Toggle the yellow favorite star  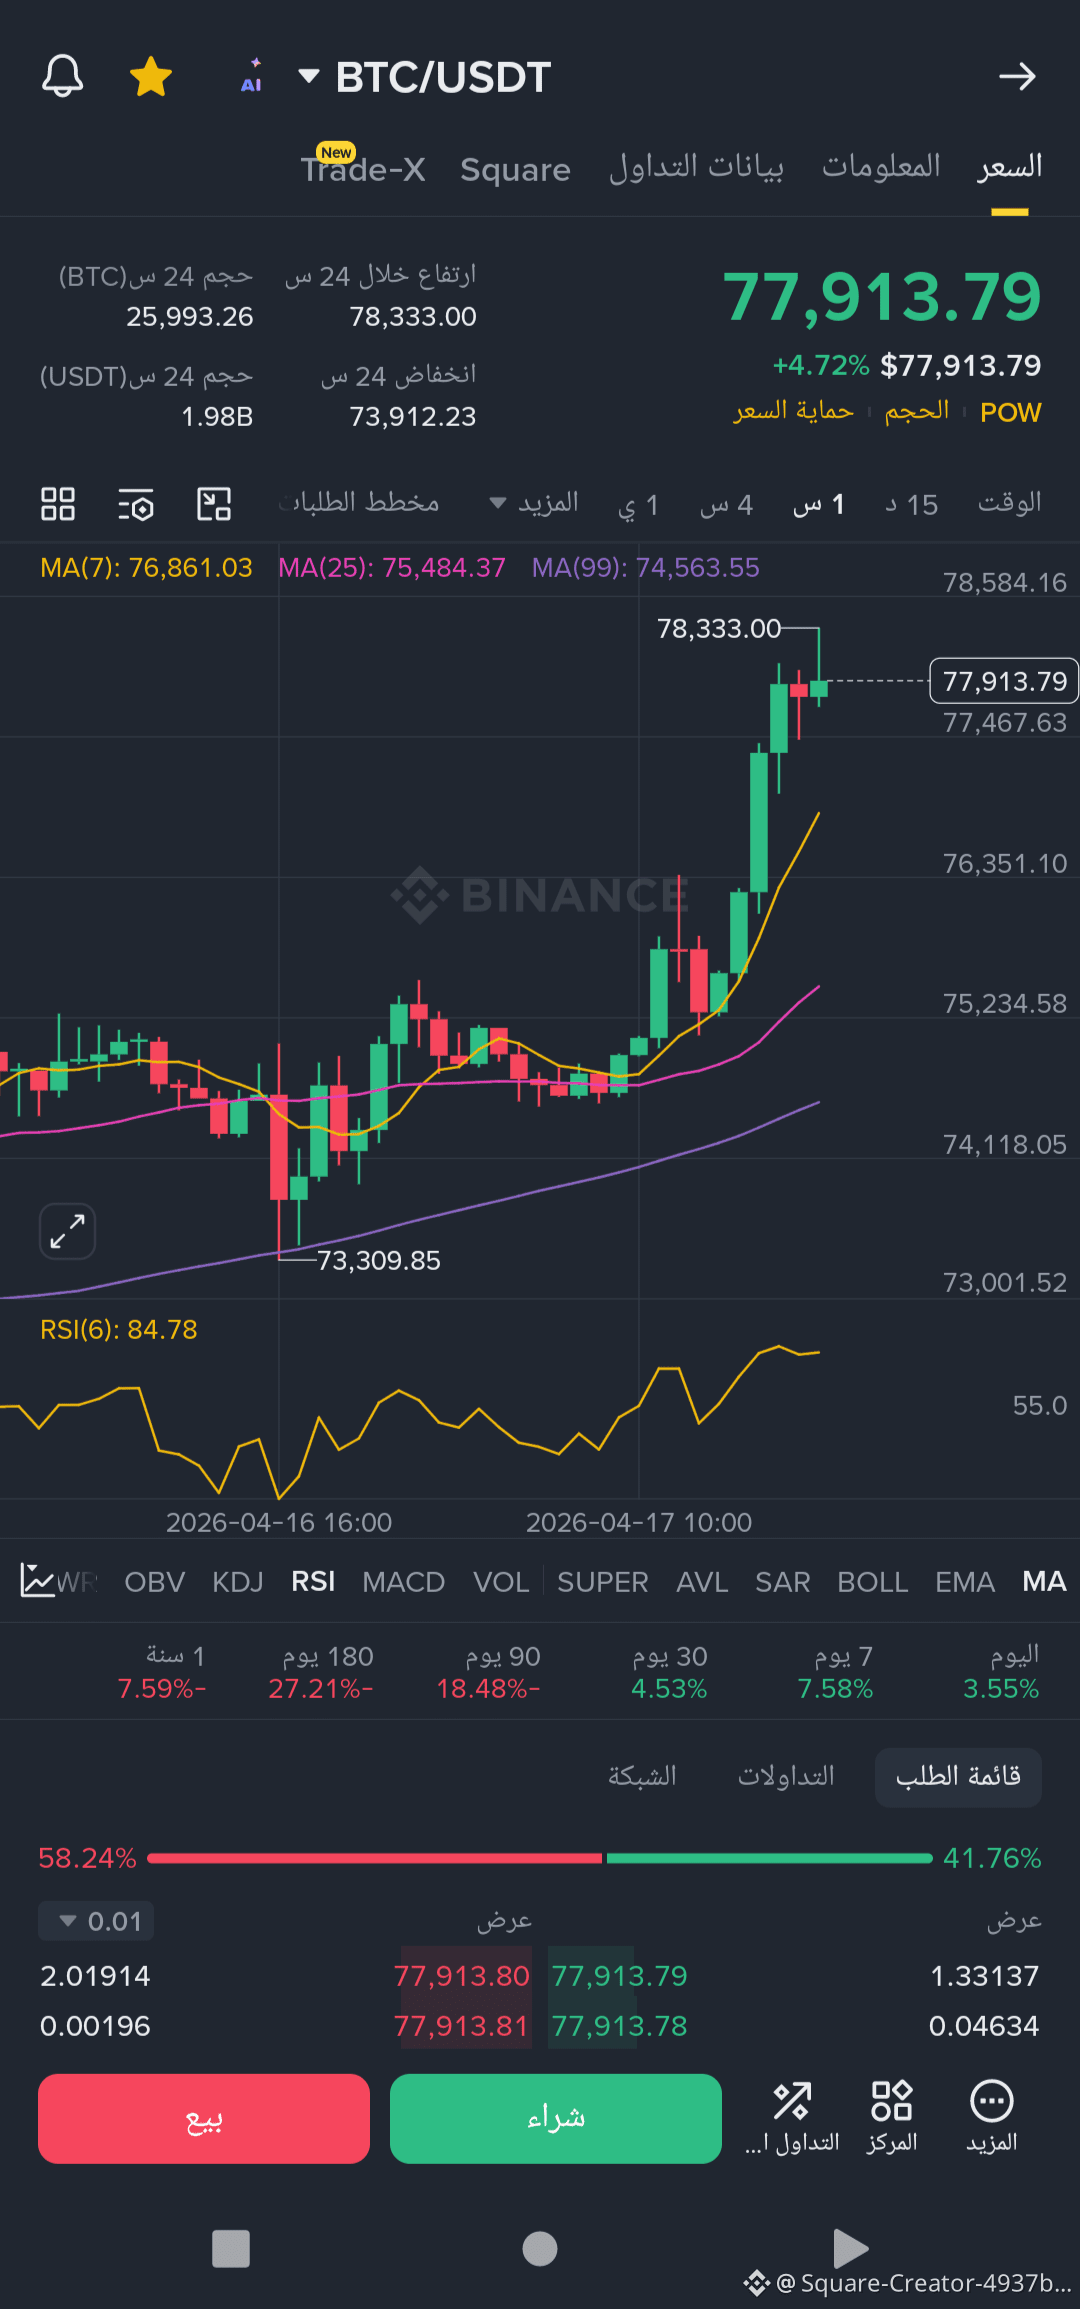pyautogui.click(x=151, y=76)
